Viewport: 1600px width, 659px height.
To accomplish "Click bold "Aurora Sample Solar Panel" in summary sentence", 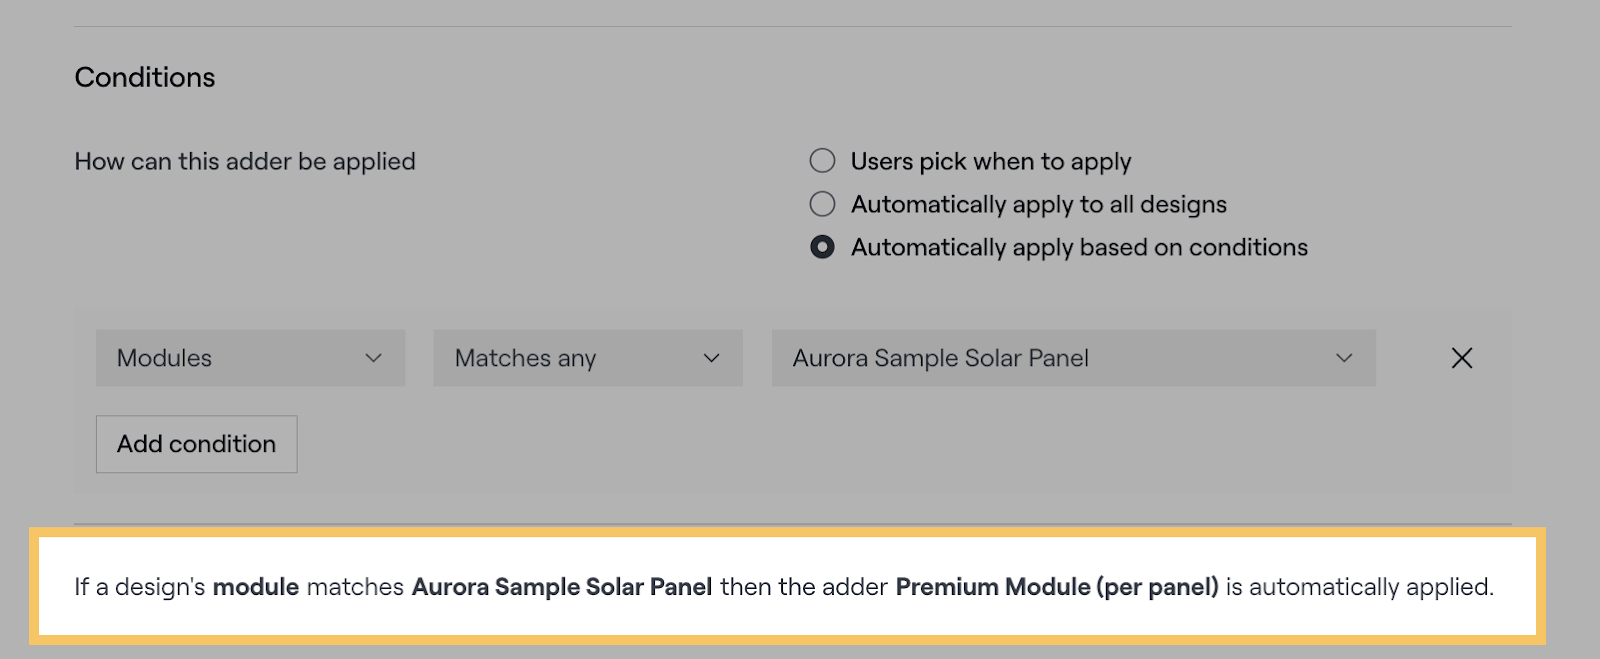I will point(562,587).
